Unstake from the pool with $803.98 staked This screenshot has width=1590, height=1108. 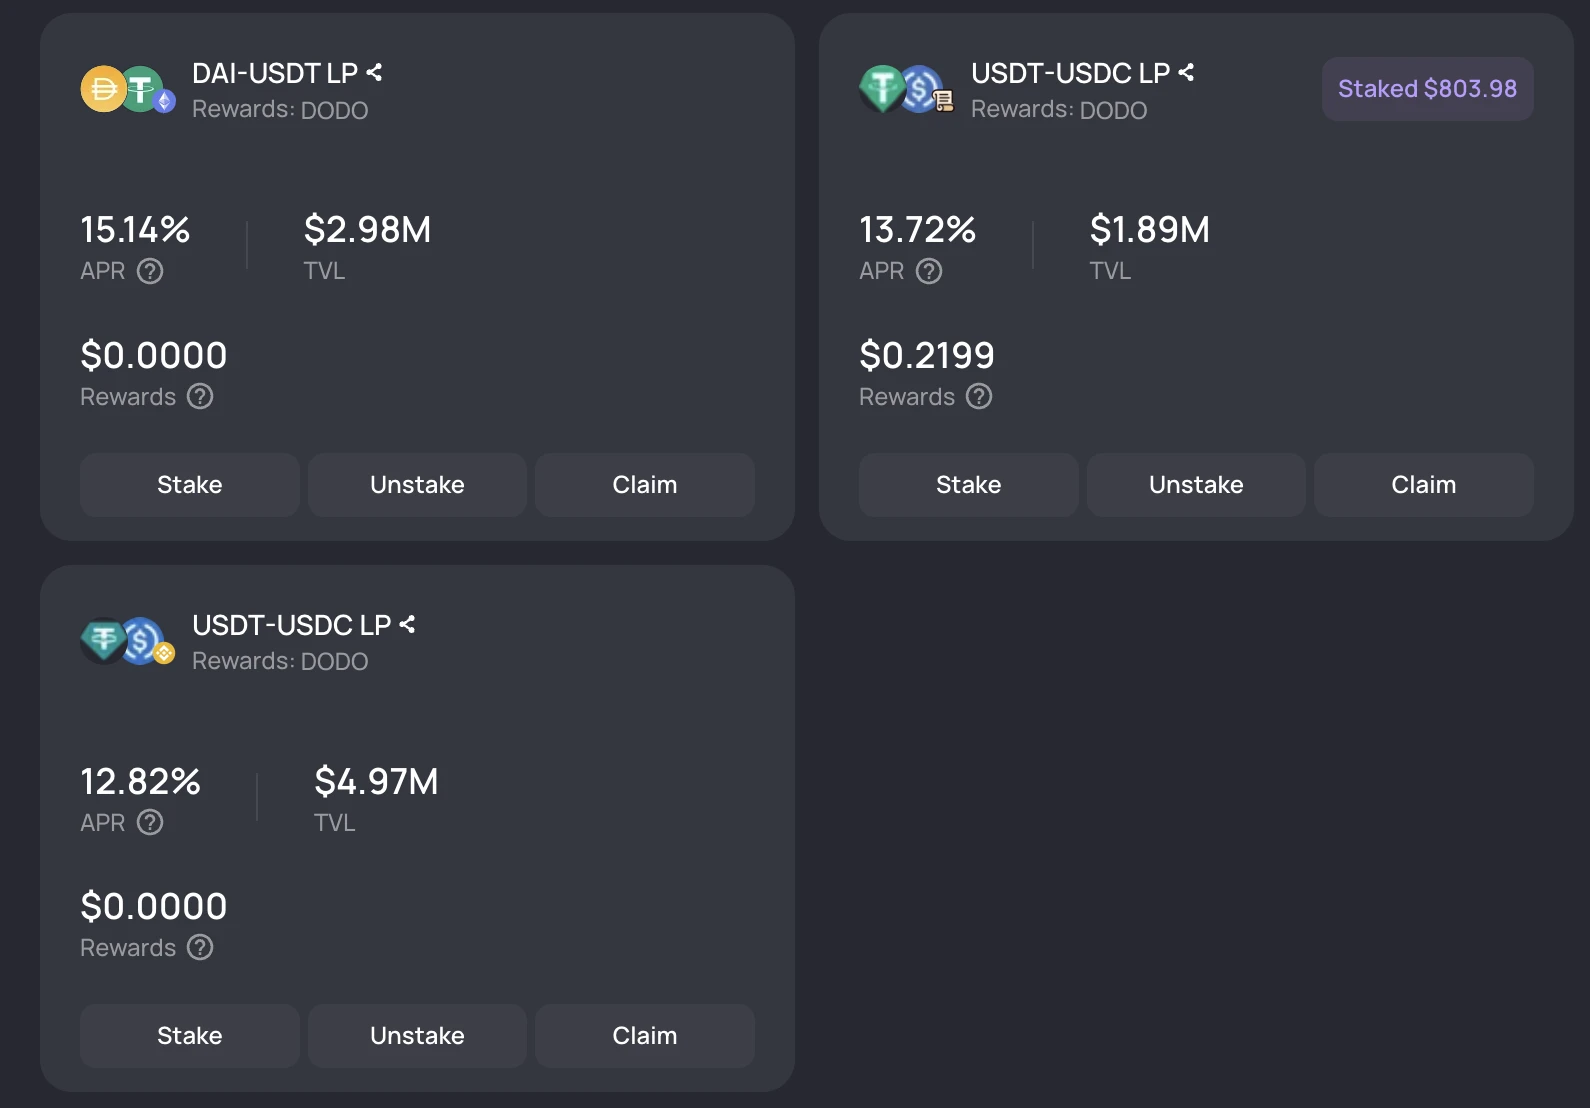click(x=1196, y=485)
